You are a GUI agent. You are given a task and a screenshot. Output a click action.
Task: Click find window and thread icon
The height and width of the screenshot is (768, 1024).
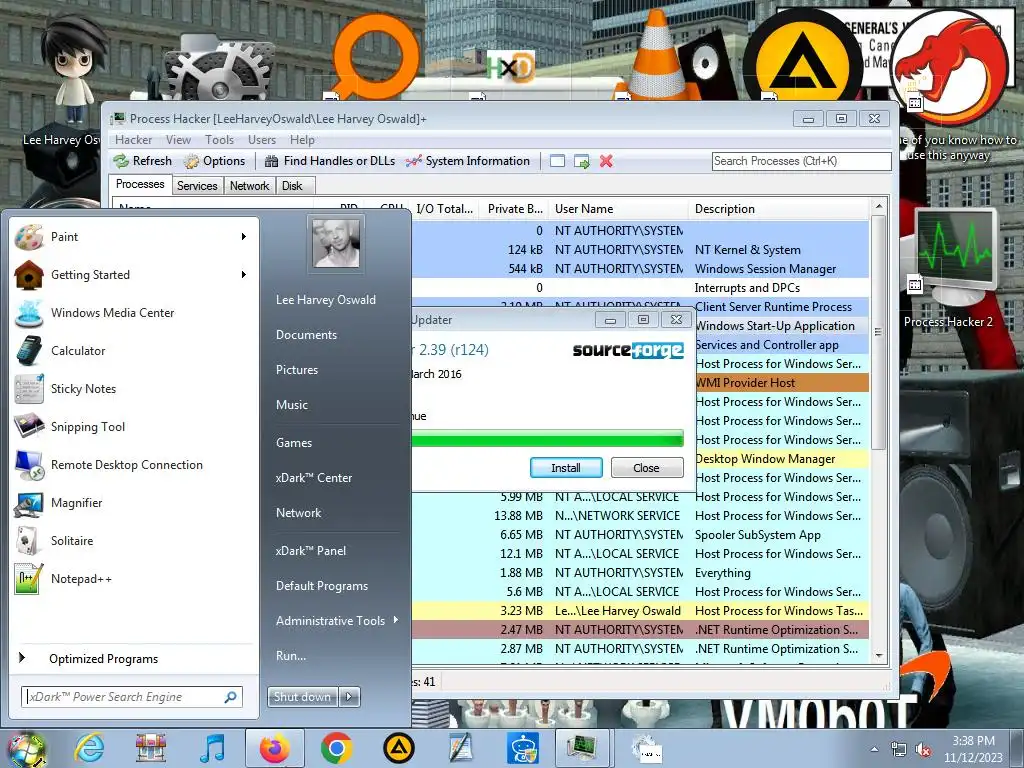[581, 161]
